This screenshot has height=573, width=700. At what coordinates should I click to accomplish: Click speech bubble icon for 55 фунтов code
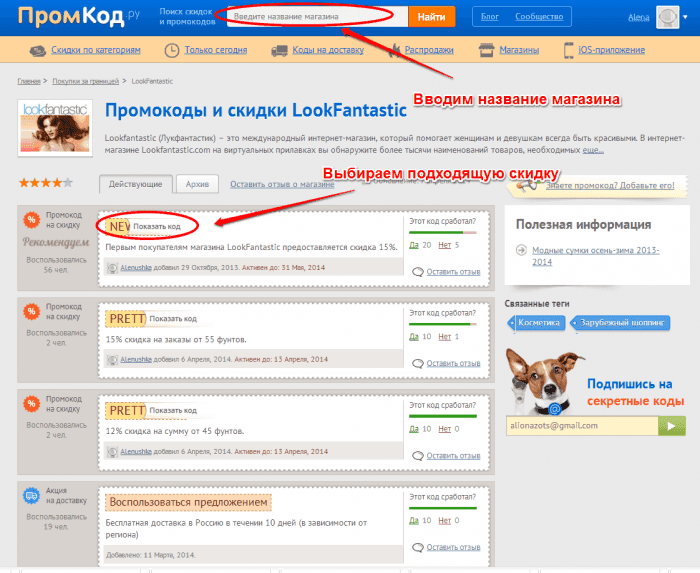pos(418,364)
